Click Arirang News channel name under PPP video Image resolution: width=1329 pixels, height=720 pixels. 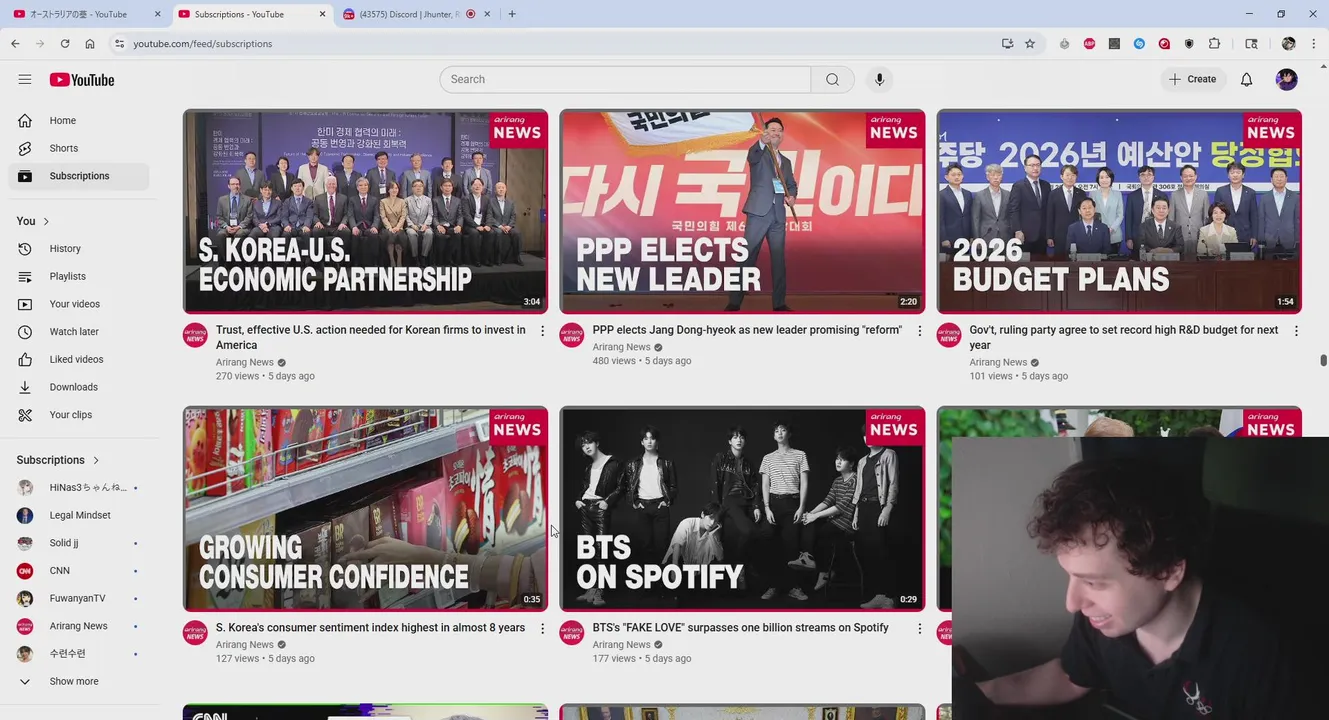(621, 347)
